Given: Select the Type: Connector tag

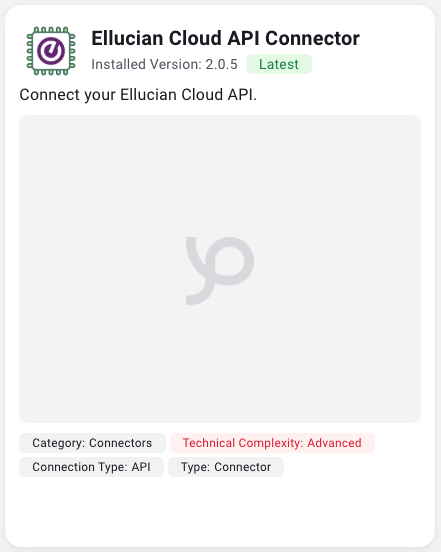Looking at the screenshot, I should (x=226, y=467).
